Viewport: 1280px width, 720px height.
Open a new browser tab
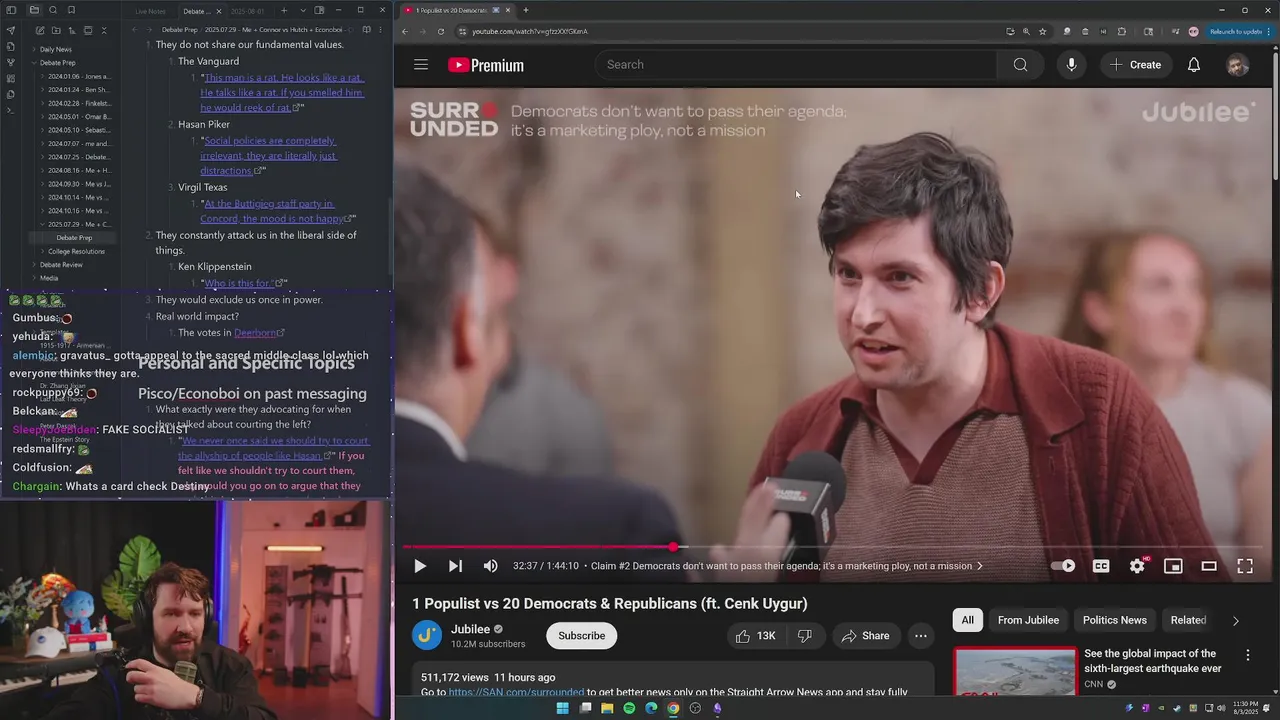tap(526, 10)
